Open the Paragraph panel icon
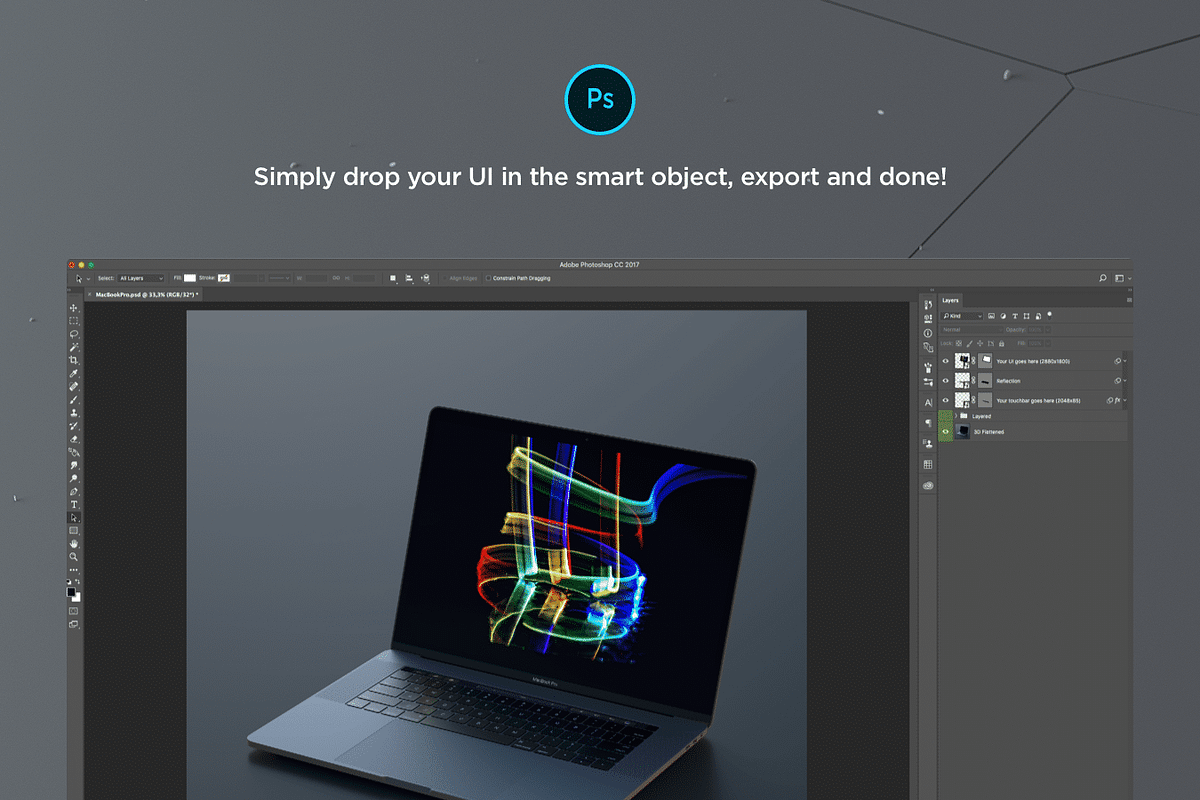Screen dimensions: 1200x800 [x=928, y=423]
